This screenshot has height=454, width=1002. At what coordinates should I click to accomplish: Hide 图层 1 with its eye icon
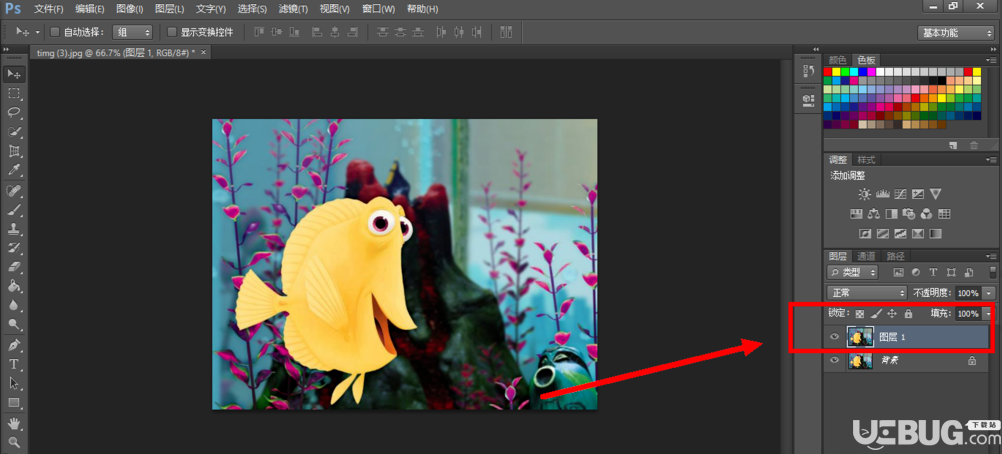click(x=834, y=337)
